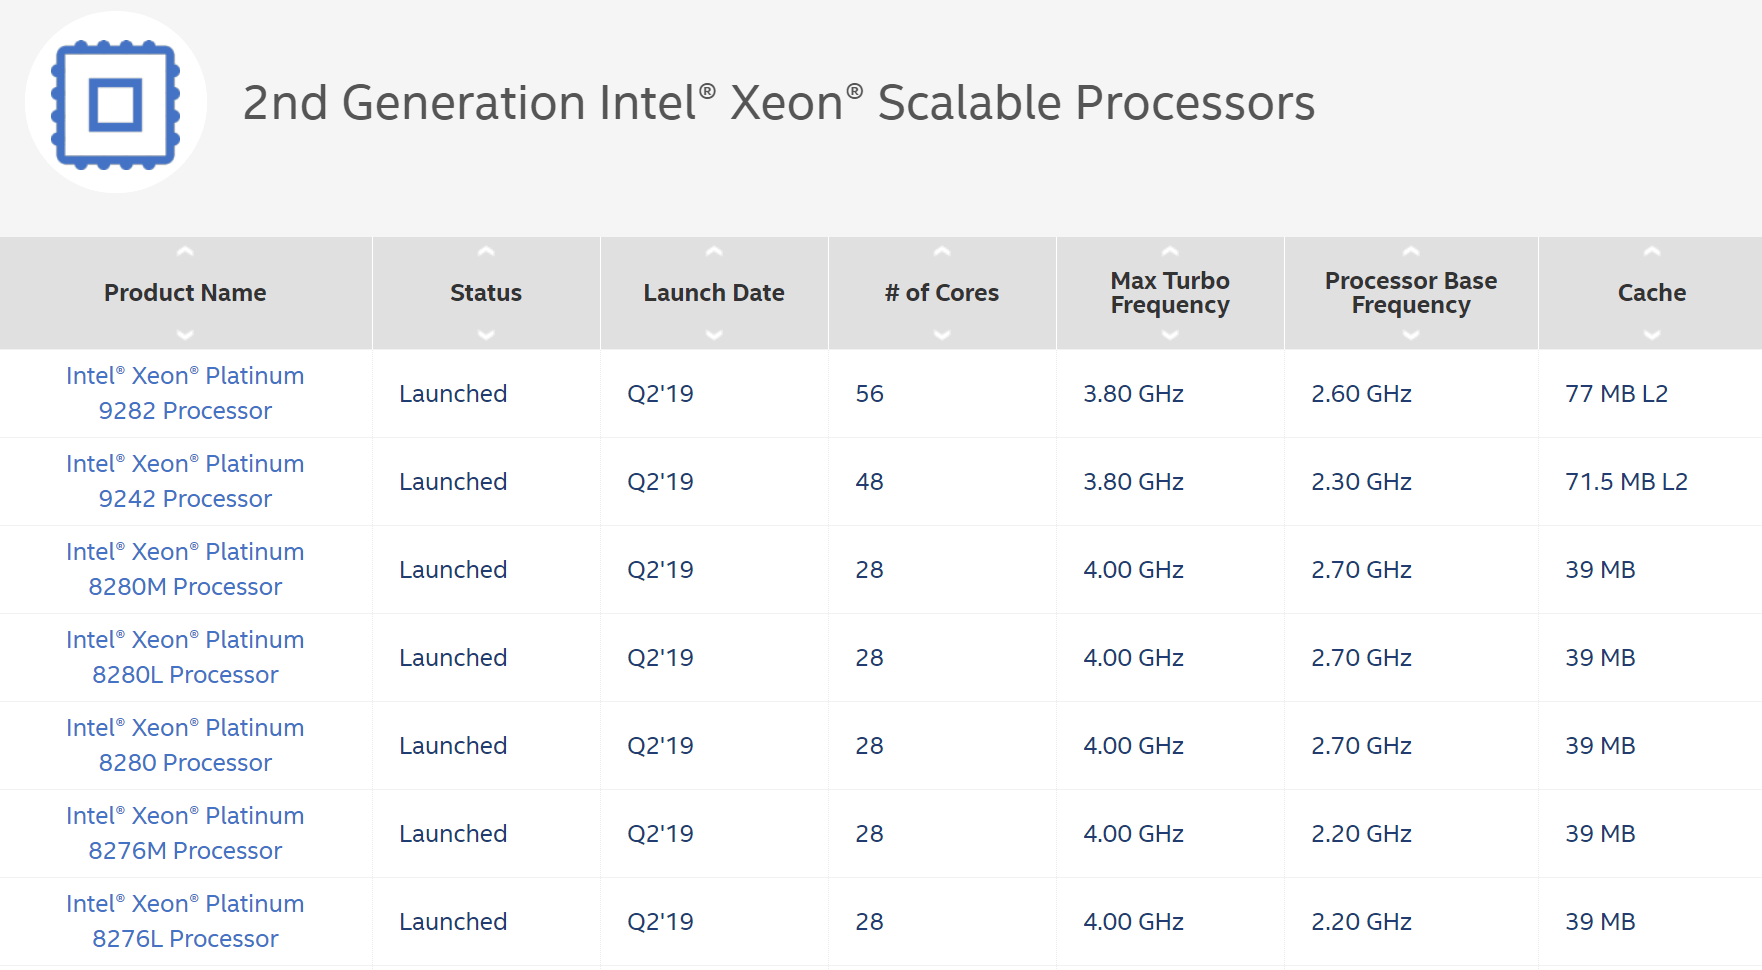The height and width of the screenshot is (970, 1762).
Task: Sort Product Name column descending arrow
Action: [x=185, y=335]
